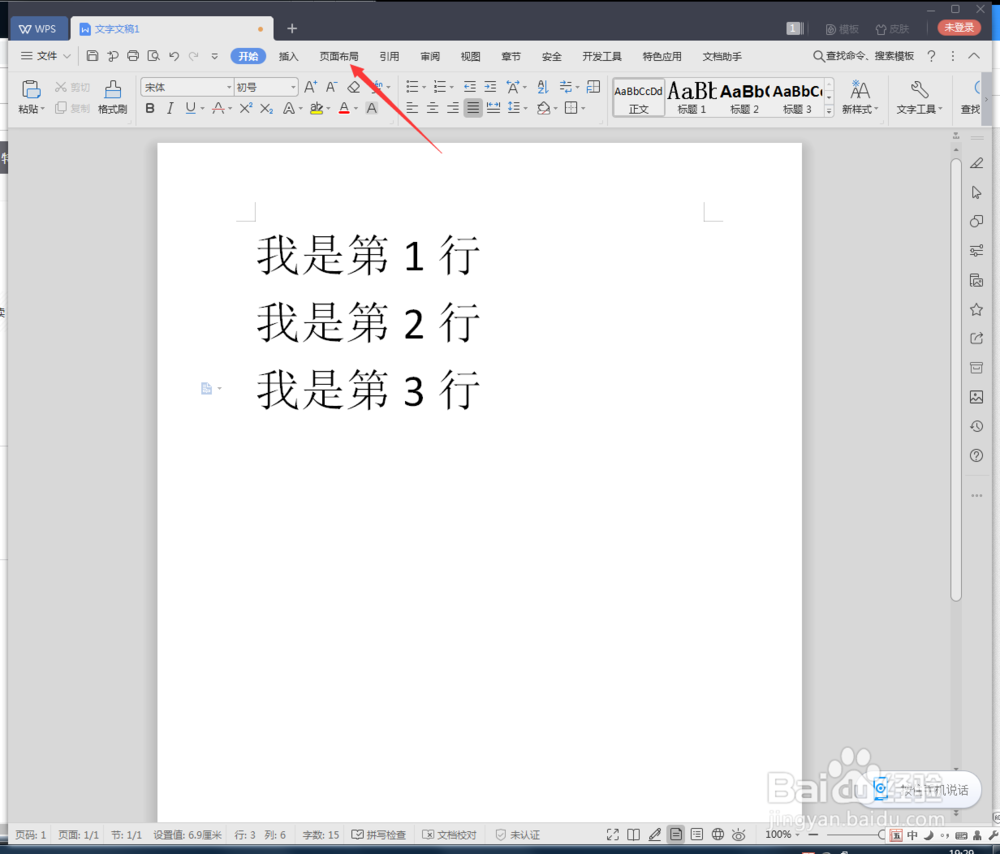Viewport: 1000px width, 854px height.
Task: Switch to the 页面布局 (Page Layout) tab
Action: (x=339, y=56)
